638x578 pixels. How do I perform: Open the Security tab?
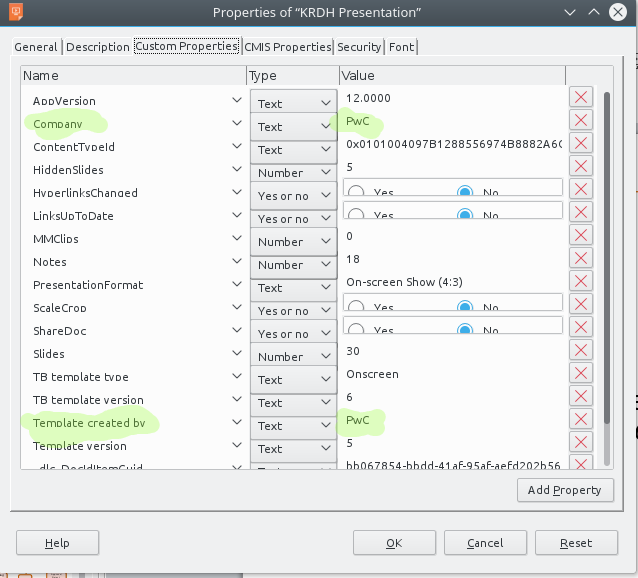[x=359, y=47]
